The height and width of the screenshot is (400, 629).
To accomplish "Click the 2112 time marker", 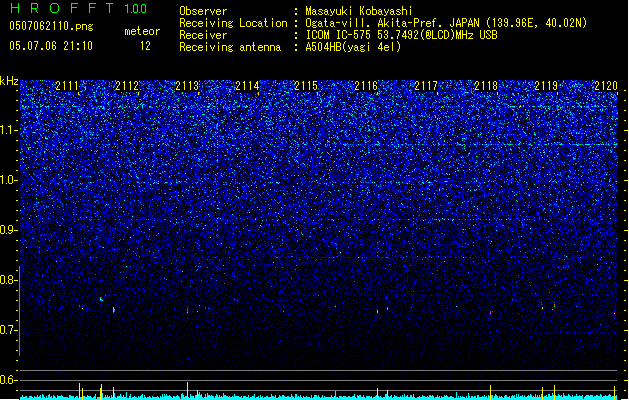I will point(127,86).
